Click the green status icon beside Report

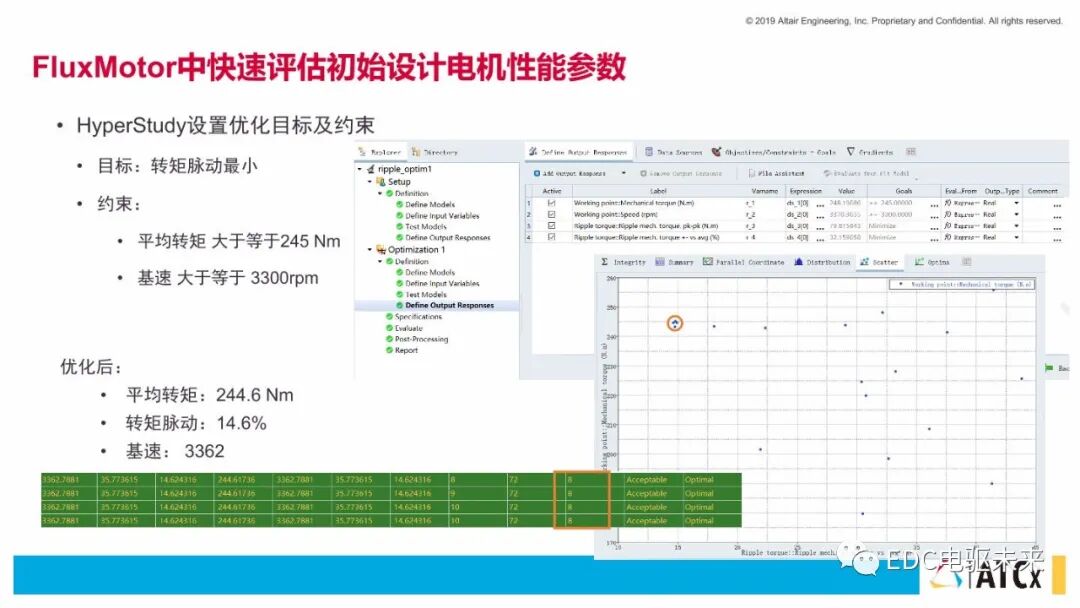pyautogui.click(x=389, y=350)
